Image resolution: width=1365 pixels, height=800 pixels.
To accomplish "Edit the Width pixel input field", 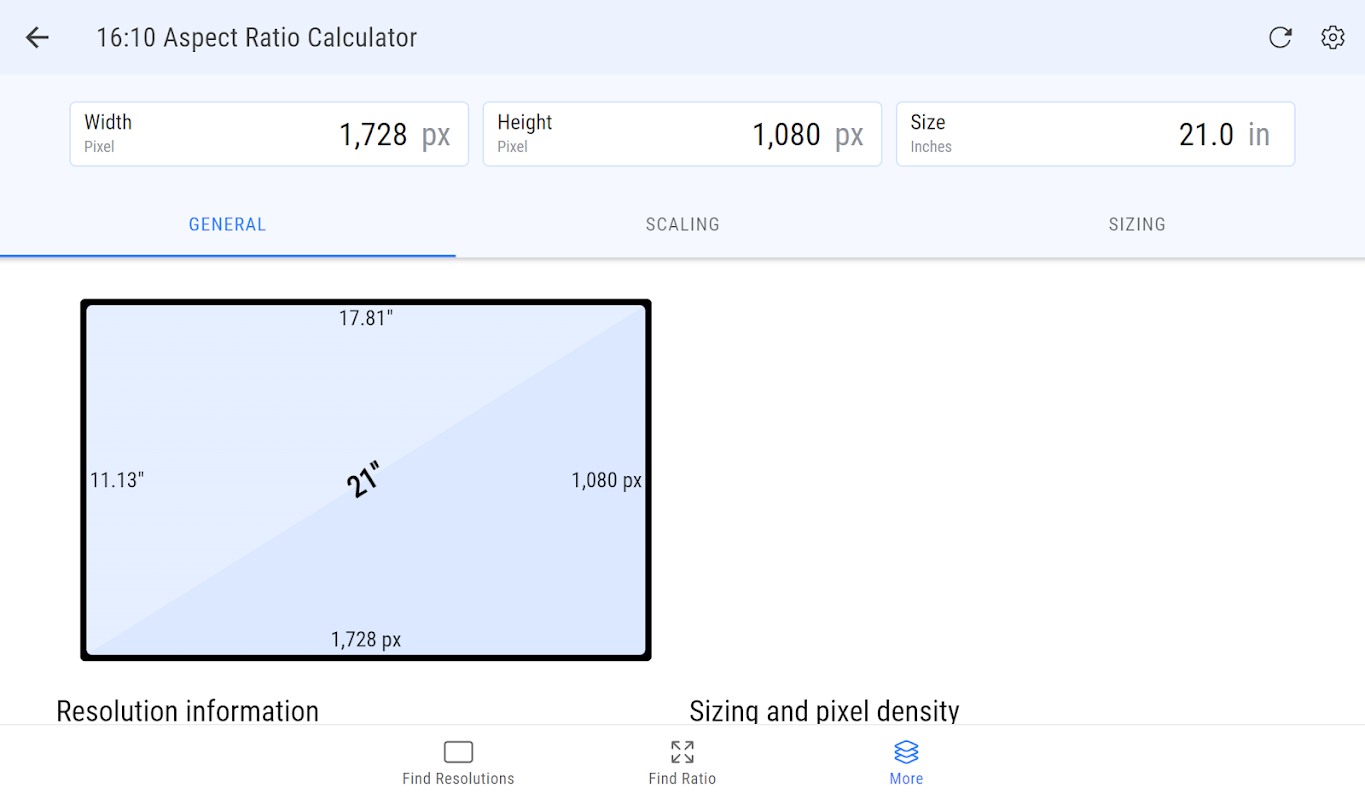I will click(269, 134).
